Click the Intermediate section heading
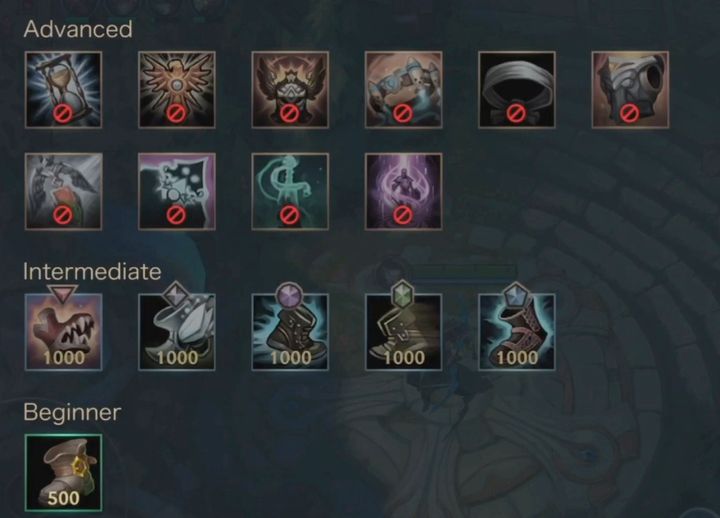The height and width of the screenshot is (518, 720). pos(92,271)
